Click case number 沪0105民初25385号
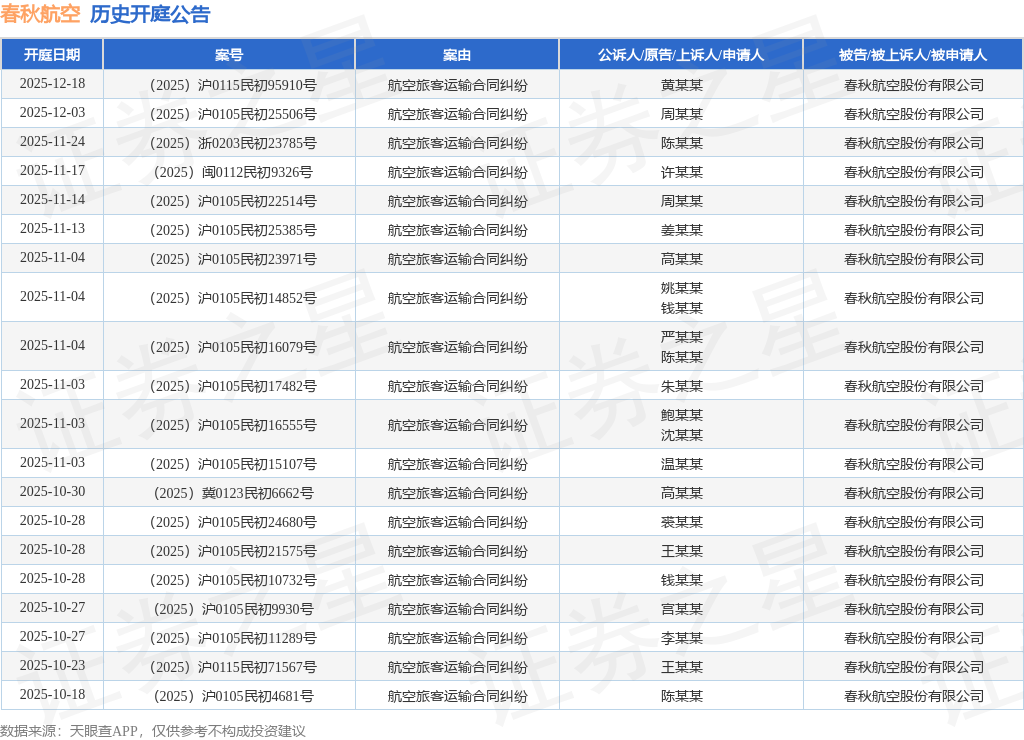 [x=233, y=230]
